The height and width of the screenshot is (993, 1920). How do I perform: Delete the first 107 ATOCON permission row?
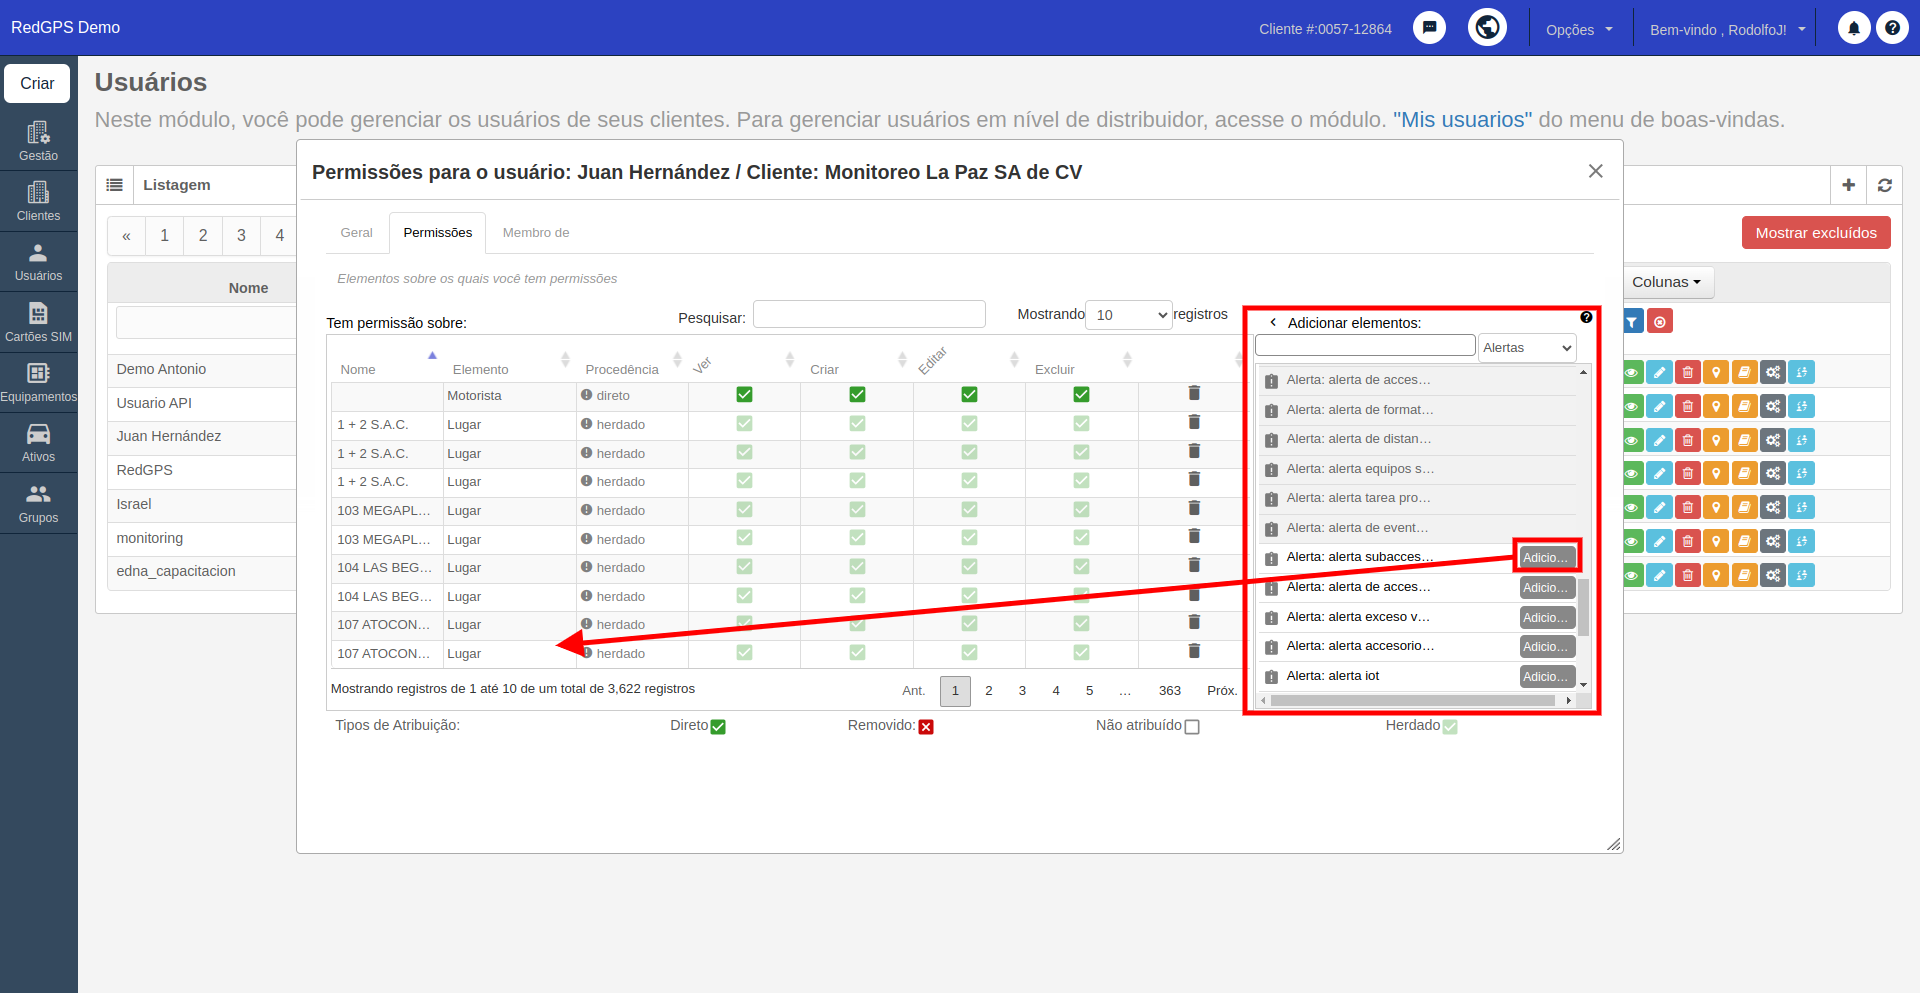pyautogui.click(x=1194, y=622)
